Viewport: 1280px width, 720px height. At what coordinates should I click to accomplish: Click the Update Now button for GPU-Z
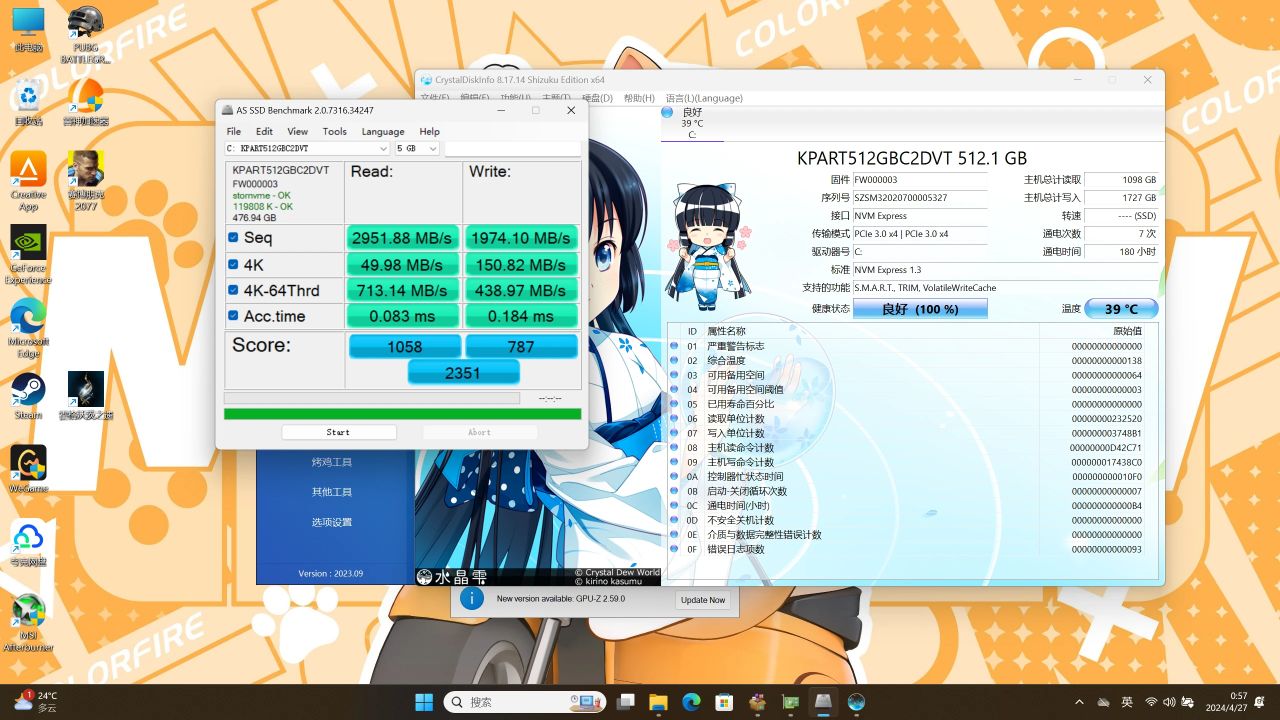pyautogui.click(x=703, y=600)
